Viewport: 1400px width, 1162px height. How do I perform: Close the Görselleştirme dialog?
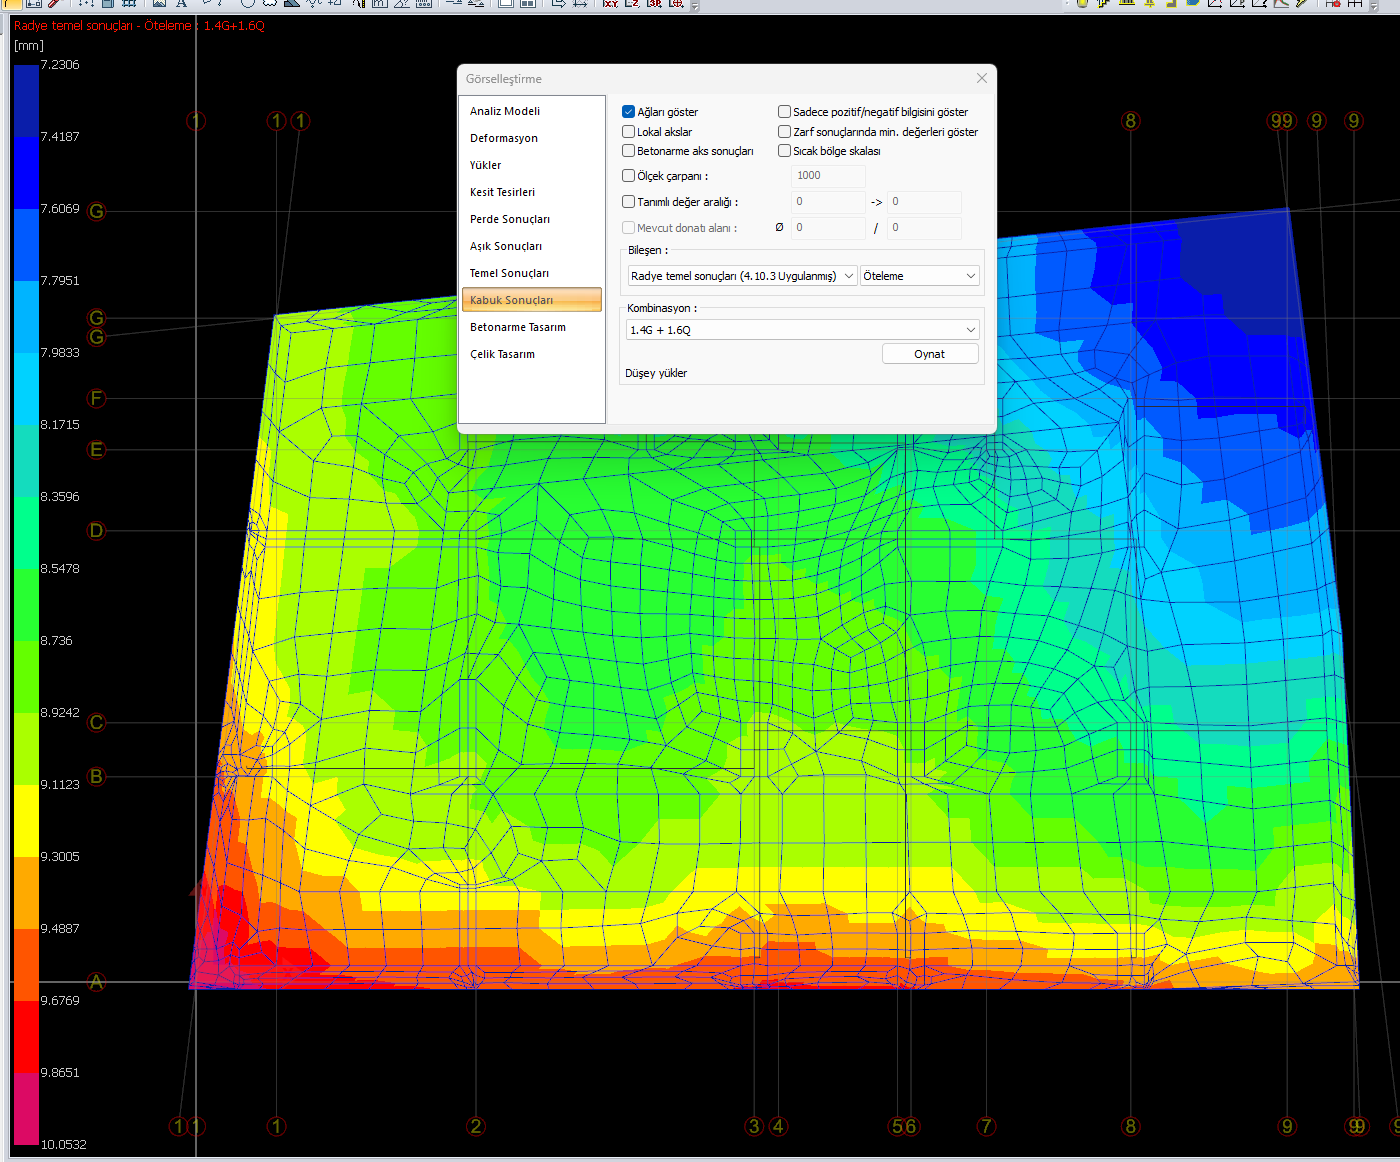pos(981,78)
